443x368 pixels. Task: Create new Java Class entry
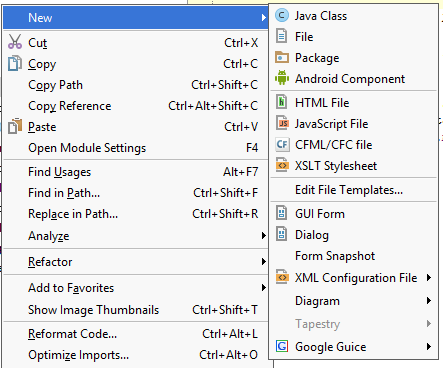(353, 16)
